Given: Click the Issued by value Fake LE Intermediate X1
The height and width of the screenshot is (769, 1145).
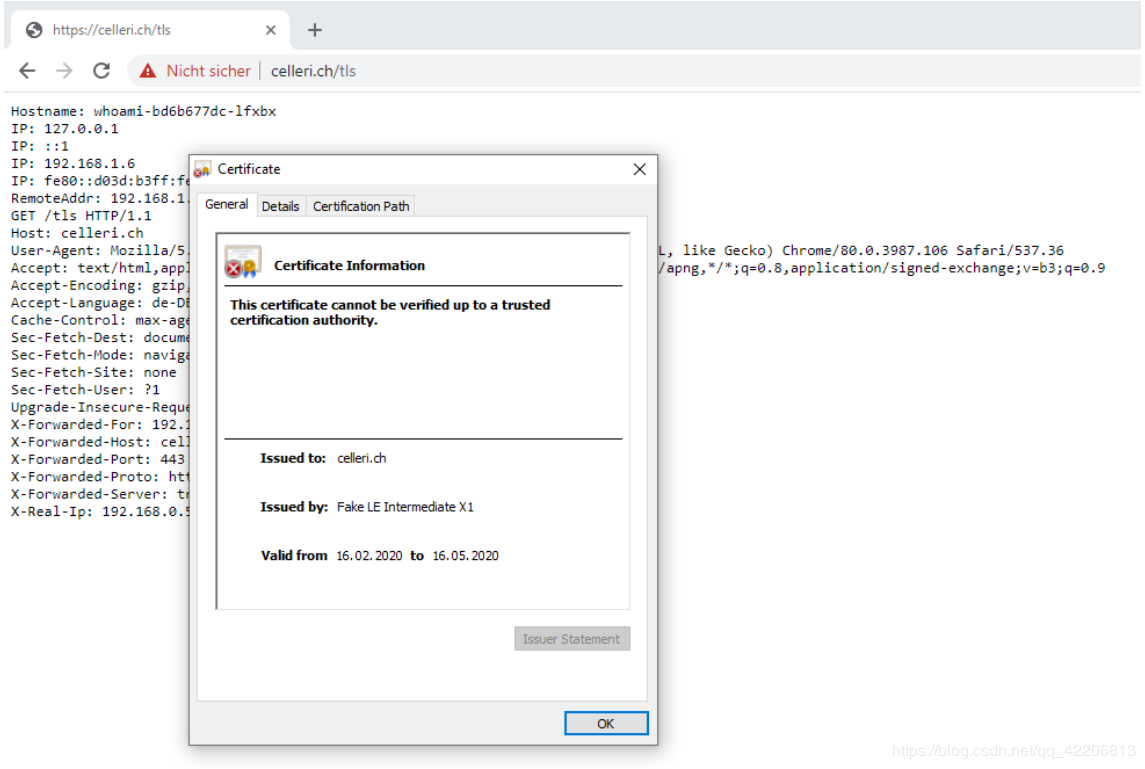Looking at the screenshot, I should pos(405,507).
